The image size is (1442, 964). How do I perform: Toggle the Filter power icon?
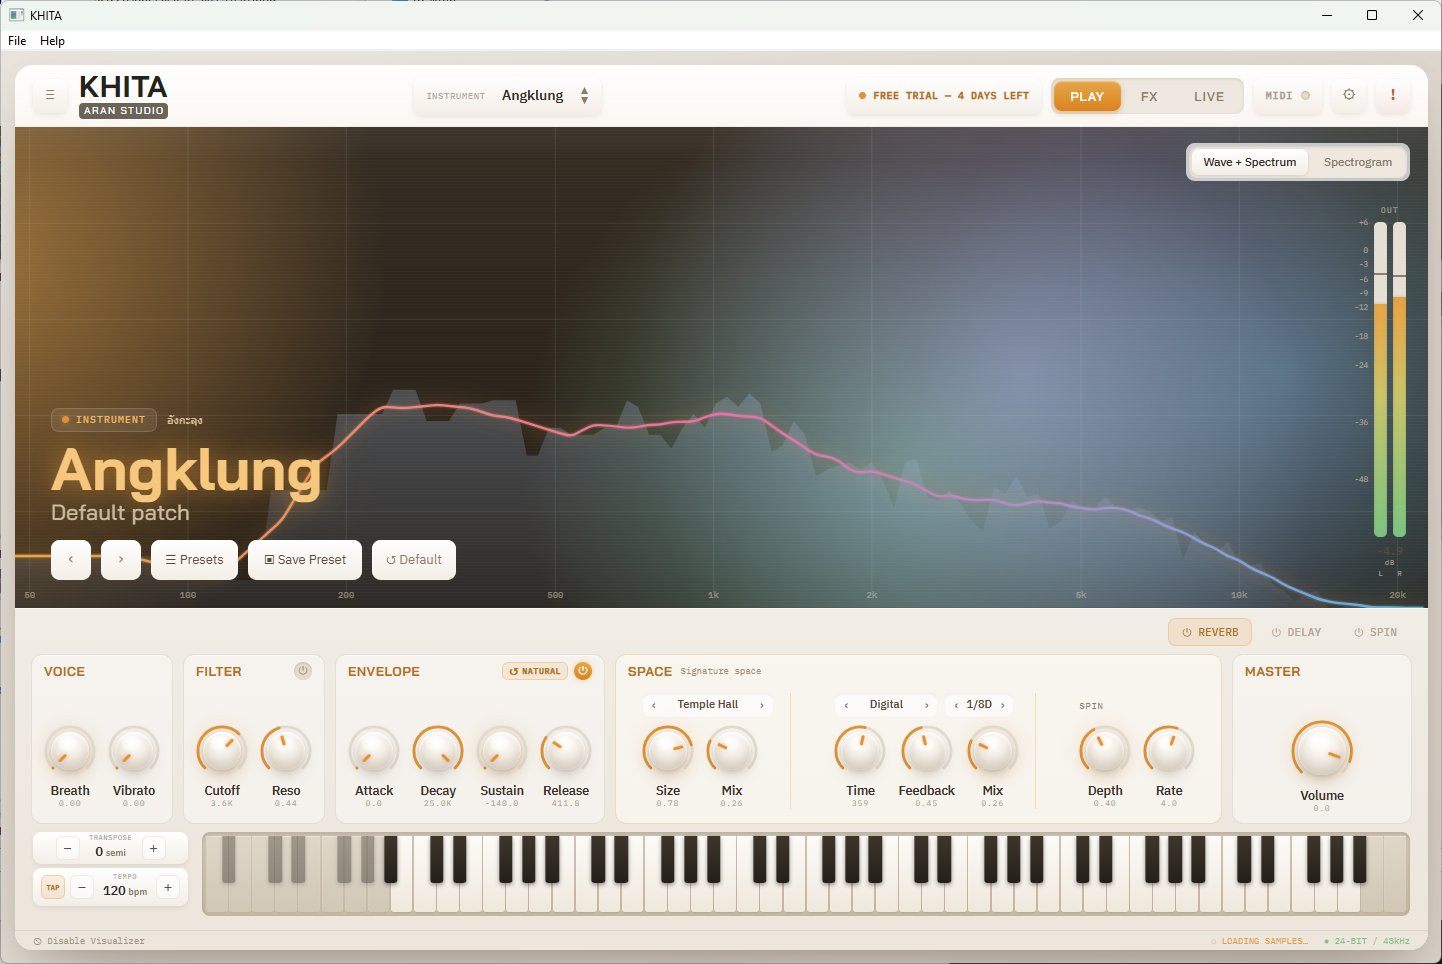pyautogui.click(x=303, y=671)
